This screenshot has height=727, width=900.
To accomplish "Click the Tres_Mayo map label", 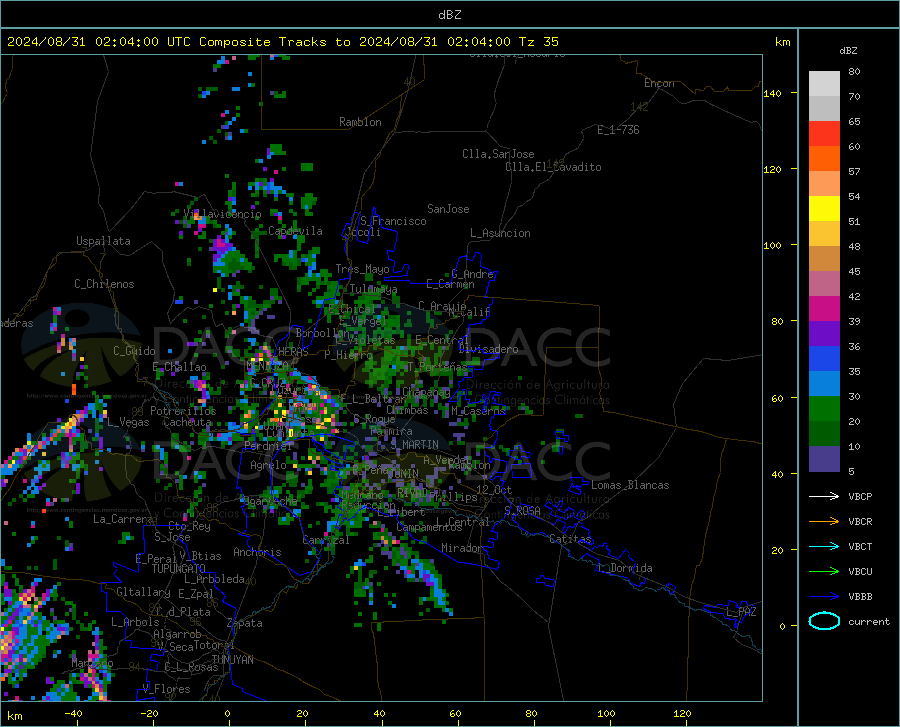I will pyautogui.click(x=362, y=269).
